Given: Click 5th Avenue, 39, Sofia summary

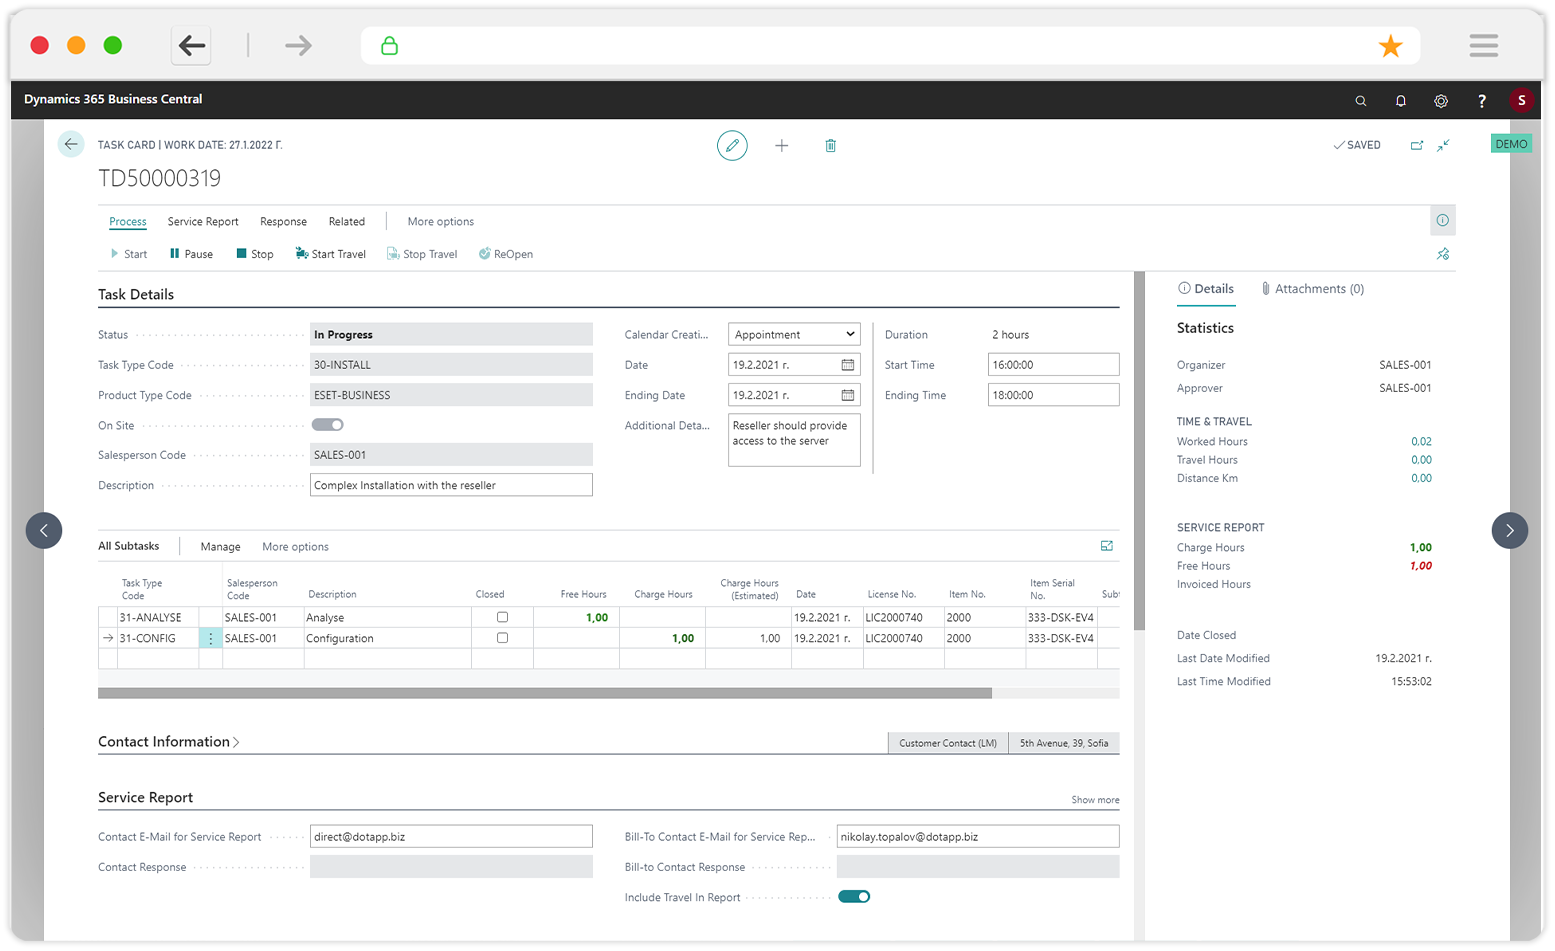Looking at the screenshot, I should click(x=1064, y=743).
